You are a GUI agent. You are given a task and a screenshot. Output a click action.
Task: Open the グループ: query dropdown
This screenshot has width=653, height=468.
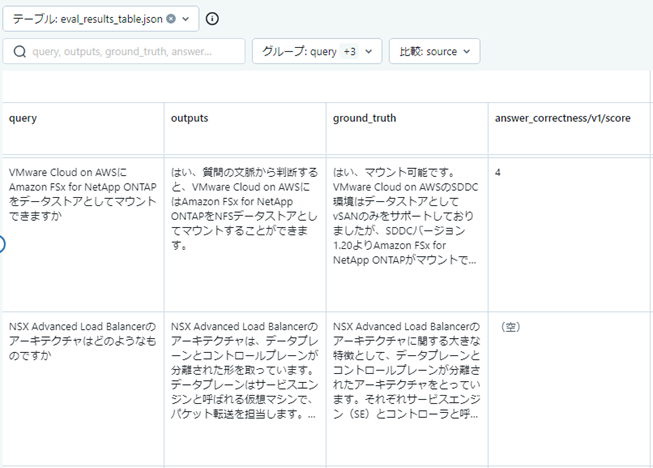pos(317,51)
